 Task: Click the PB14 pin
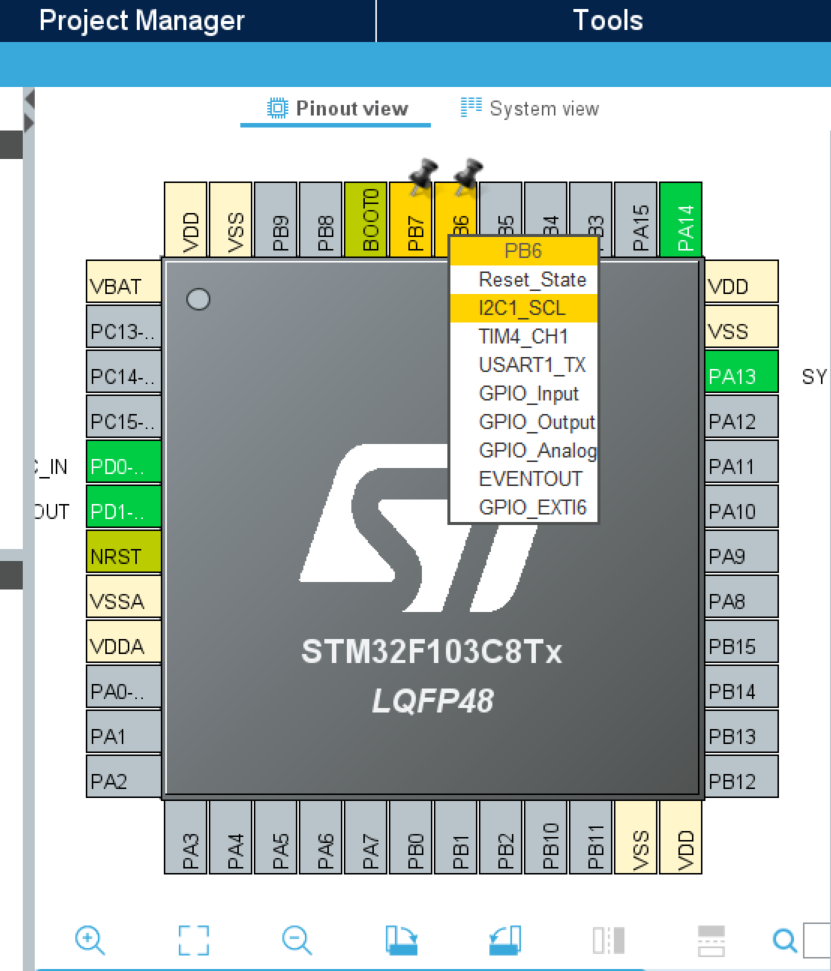coord(741,686)
